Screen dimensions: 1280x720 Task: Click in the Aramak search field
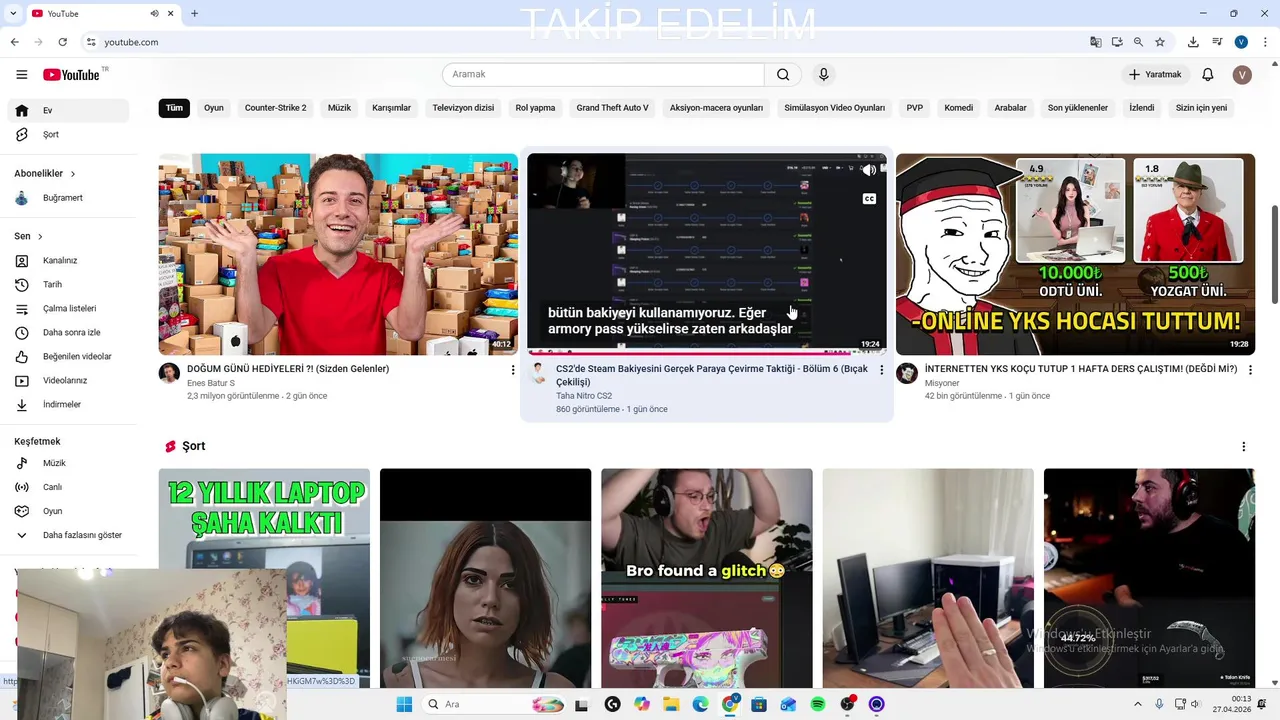click(603, 75)
